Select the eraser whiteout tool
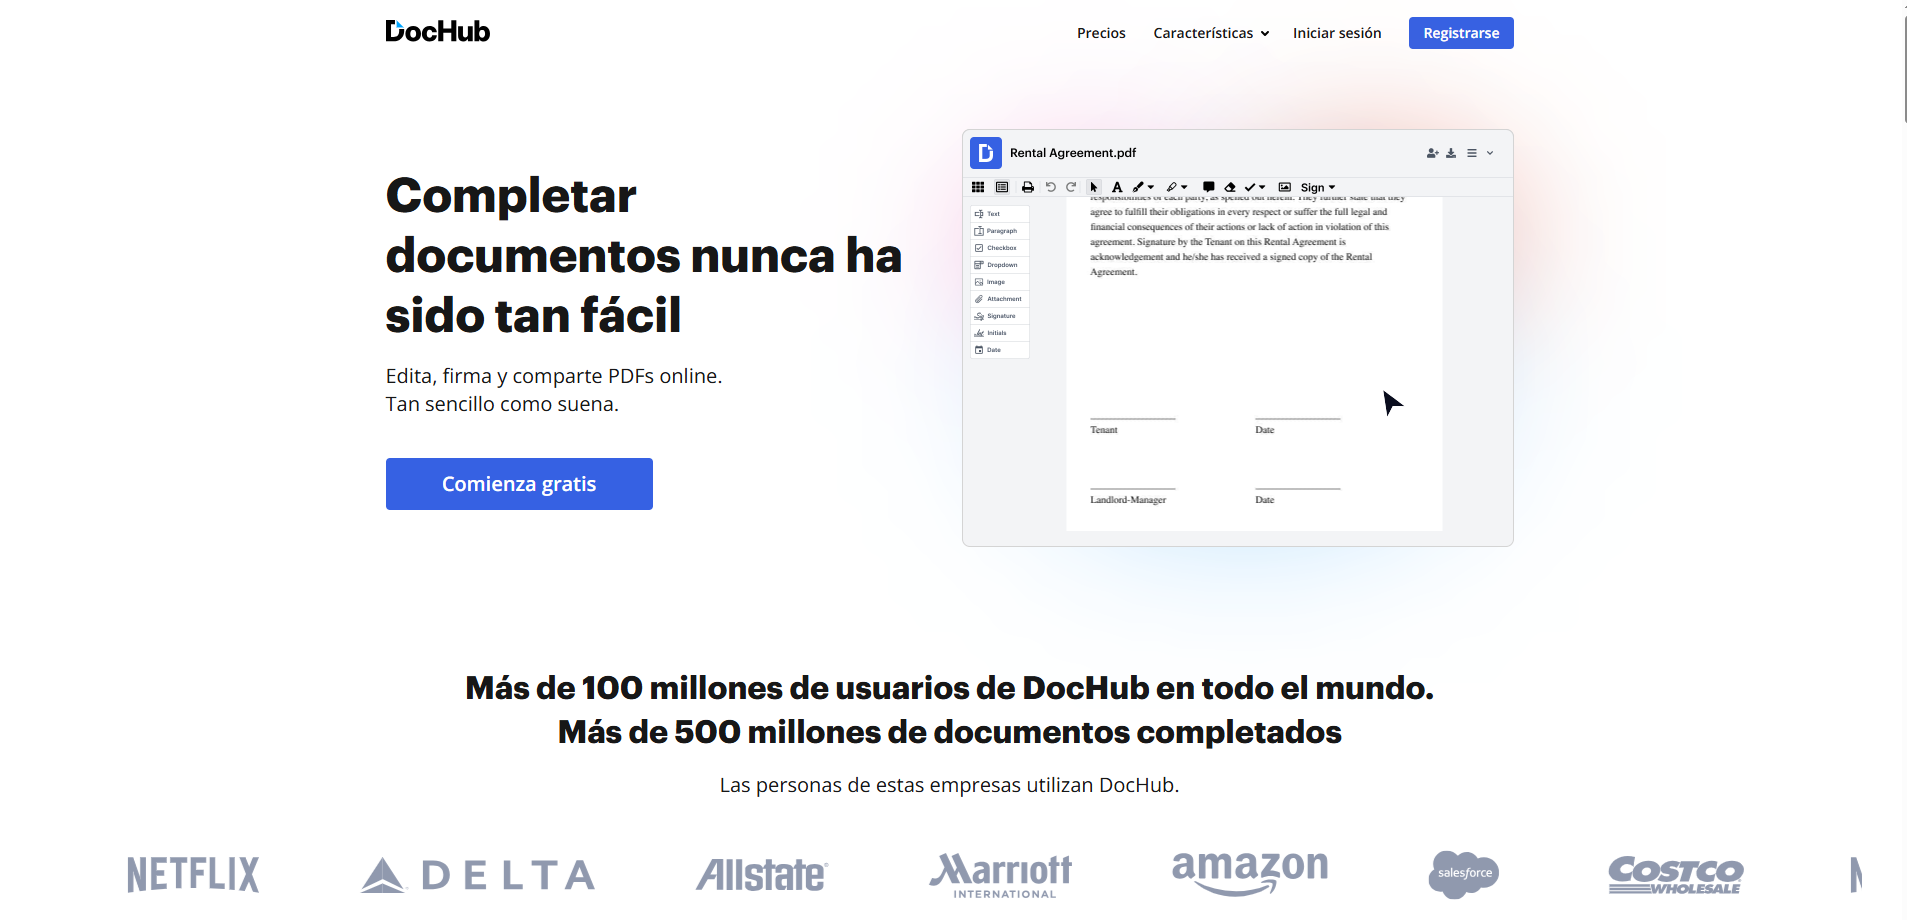The height and width of the screenshot is (920, 1907). [x=1230, y=187]
